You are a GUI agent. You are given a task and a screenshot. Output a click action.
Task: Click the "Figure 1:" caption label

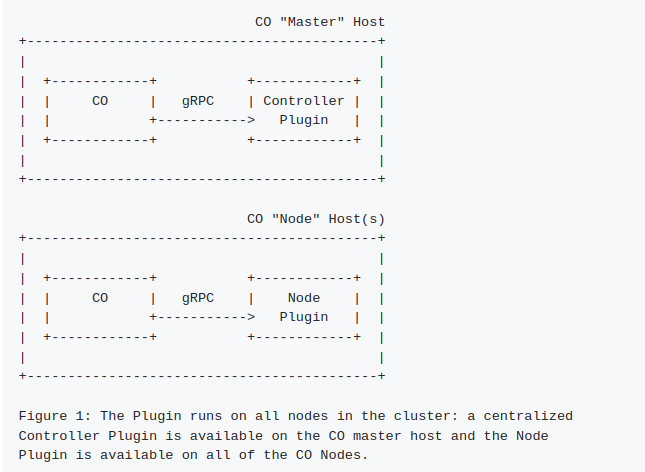tap(55, 415)
